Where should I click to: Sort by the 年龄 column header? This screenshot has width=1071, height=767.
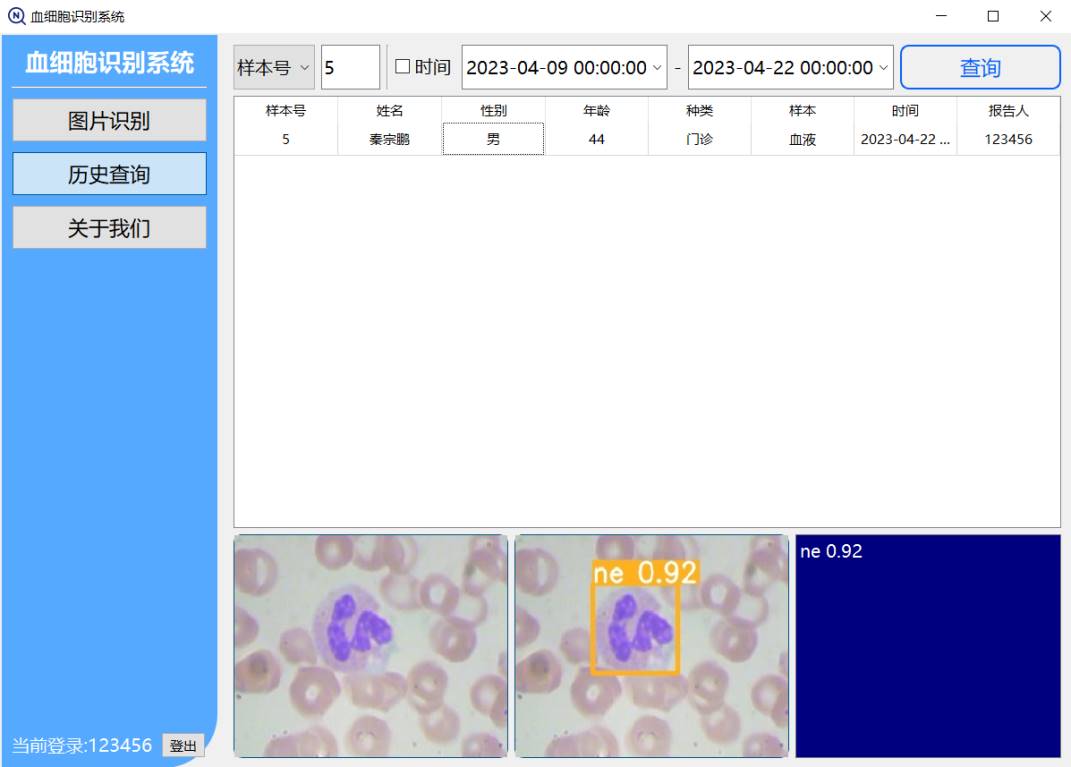596,111
